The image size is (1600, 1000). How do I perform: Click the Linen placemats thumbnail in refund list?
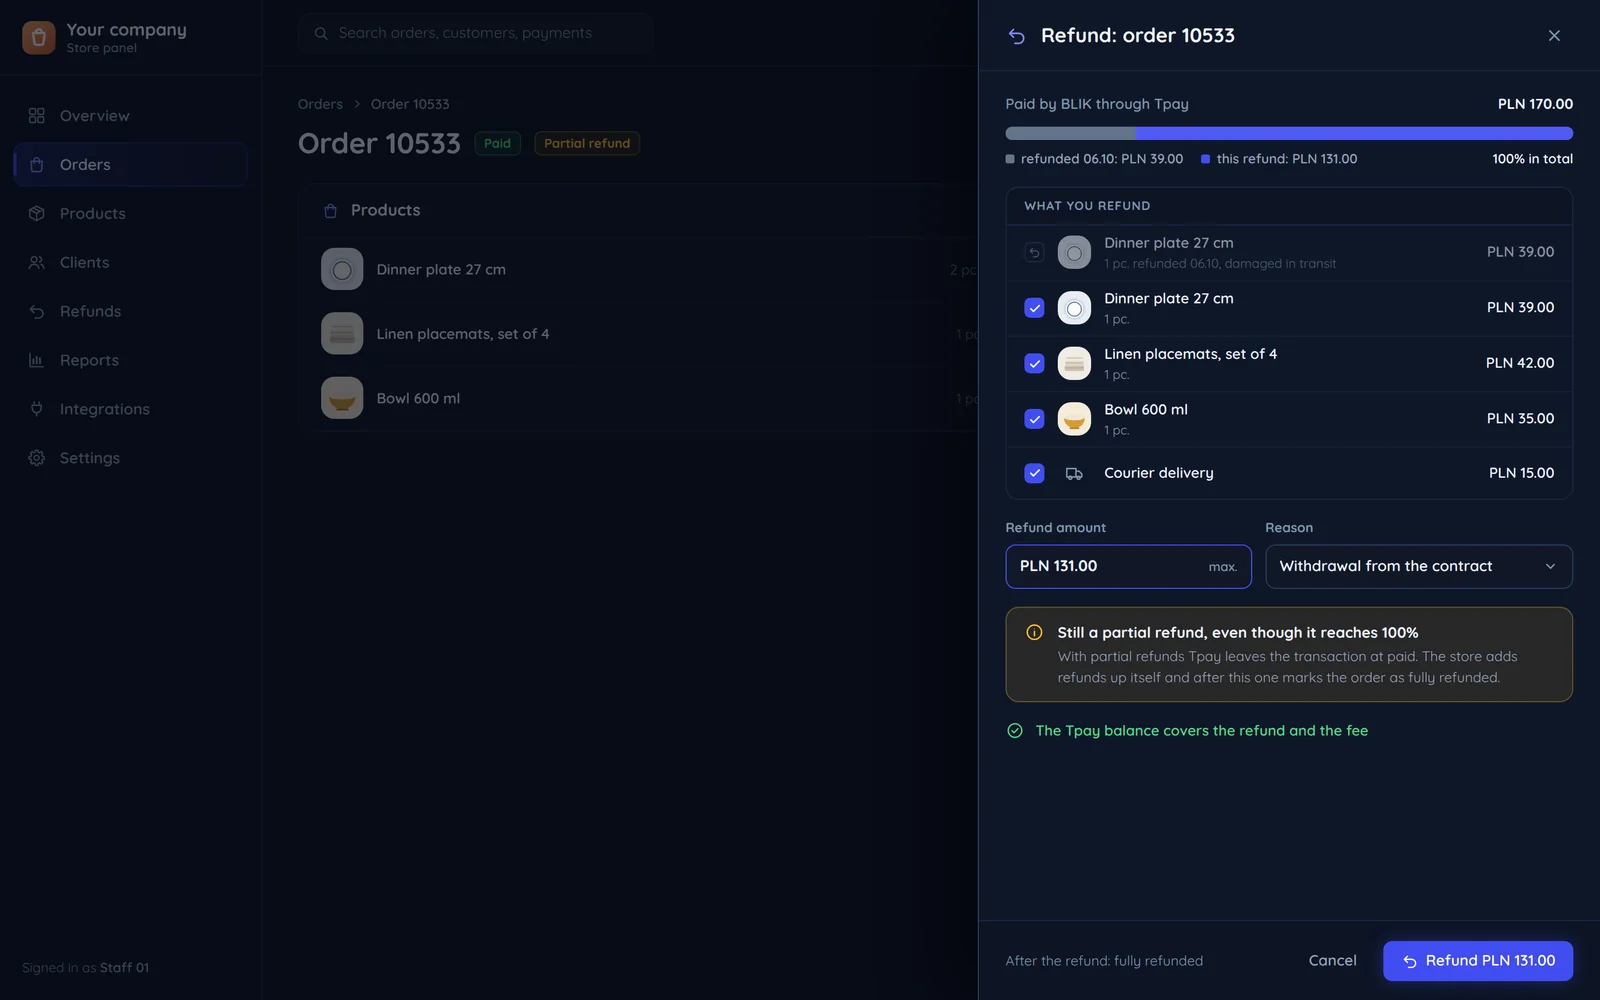(1074, 364)
